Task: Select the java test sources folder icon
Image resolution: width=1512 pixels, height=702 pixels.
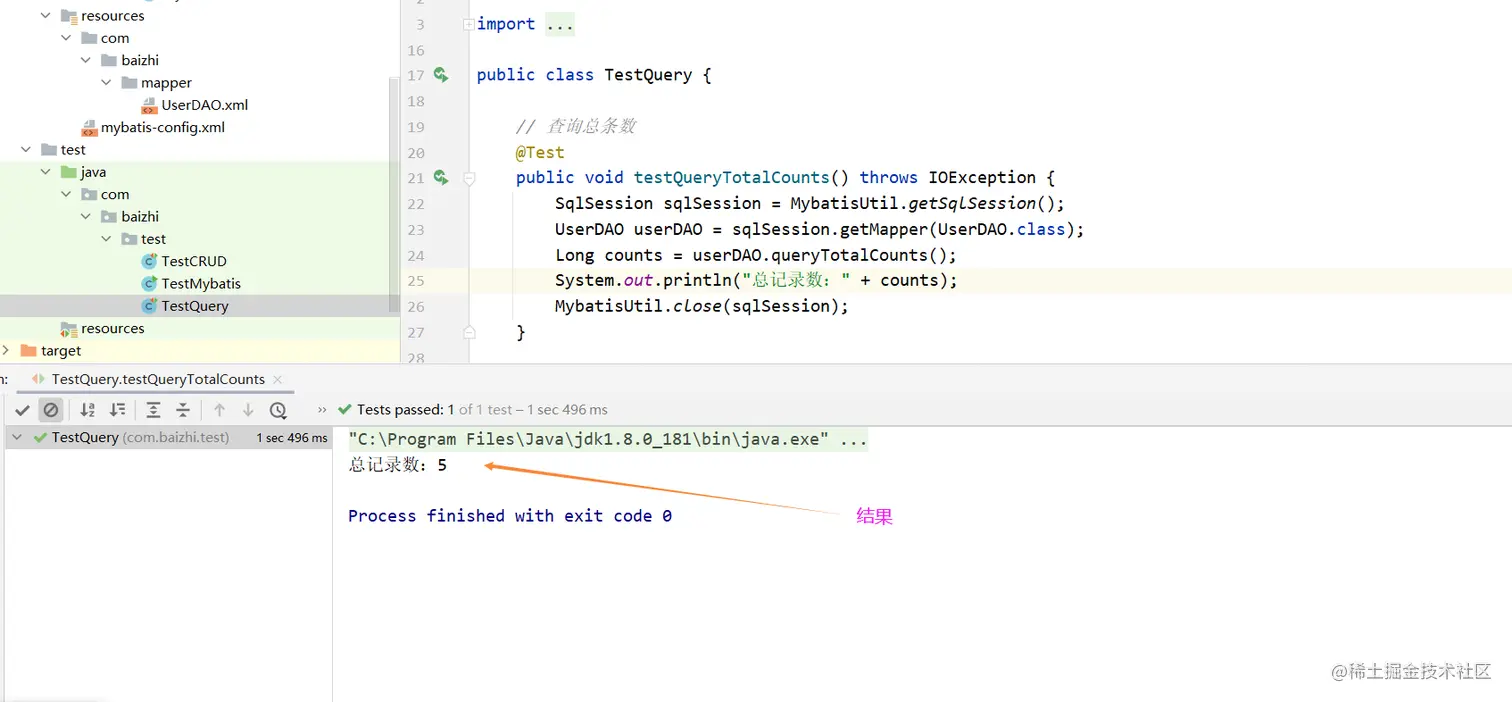Action: point(69,172)
